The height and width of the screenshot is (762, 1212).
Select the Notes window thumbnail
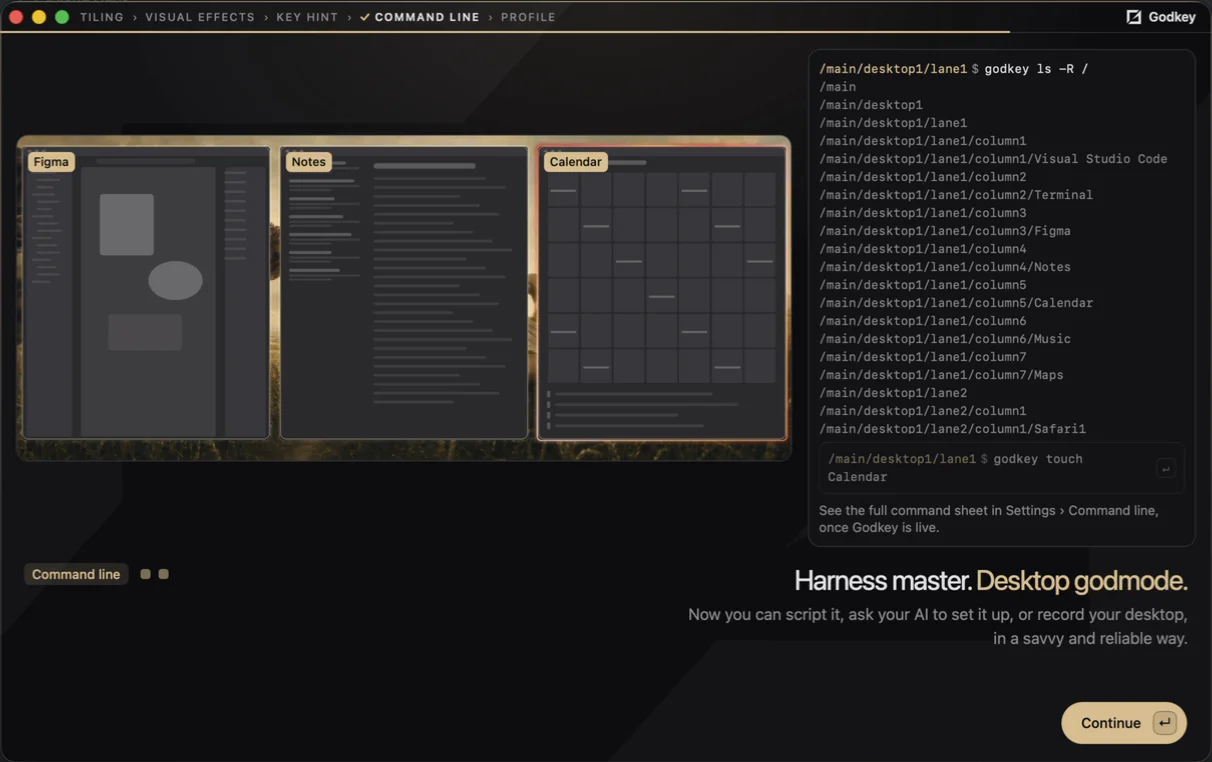(x=404, y=293)
